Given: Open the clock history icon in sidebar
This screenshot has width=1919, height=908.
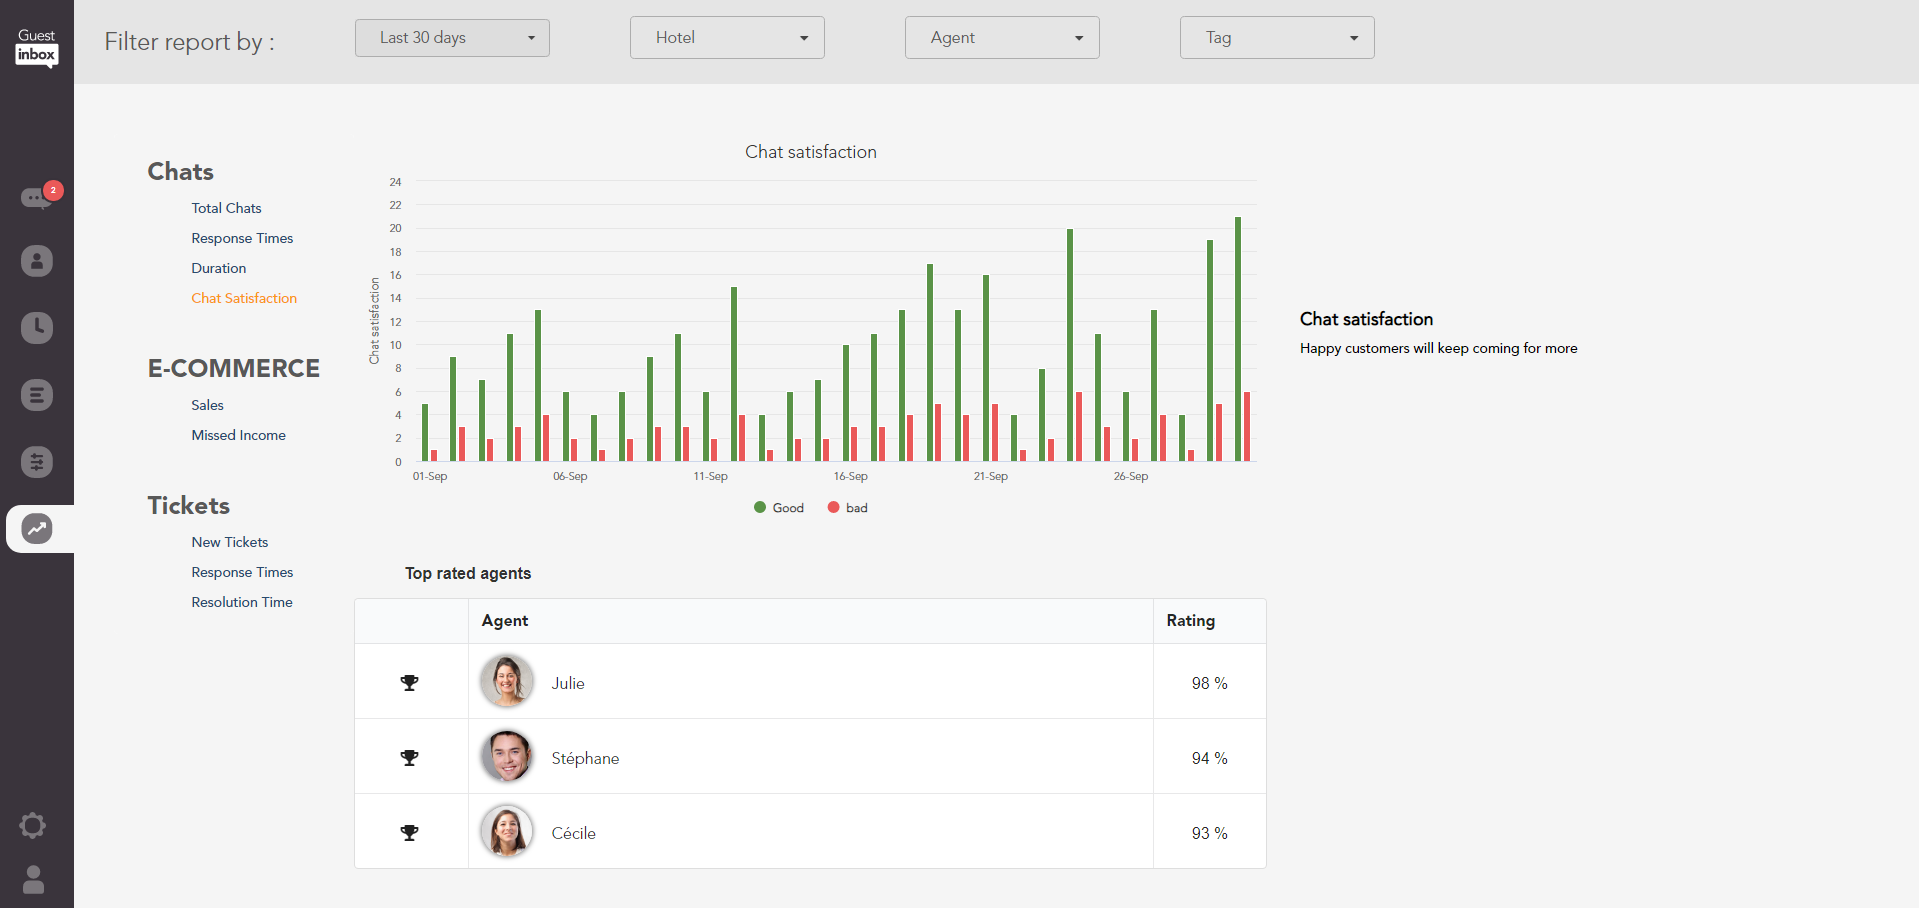Looking at the screenshot, I should [x=37, y=328].
